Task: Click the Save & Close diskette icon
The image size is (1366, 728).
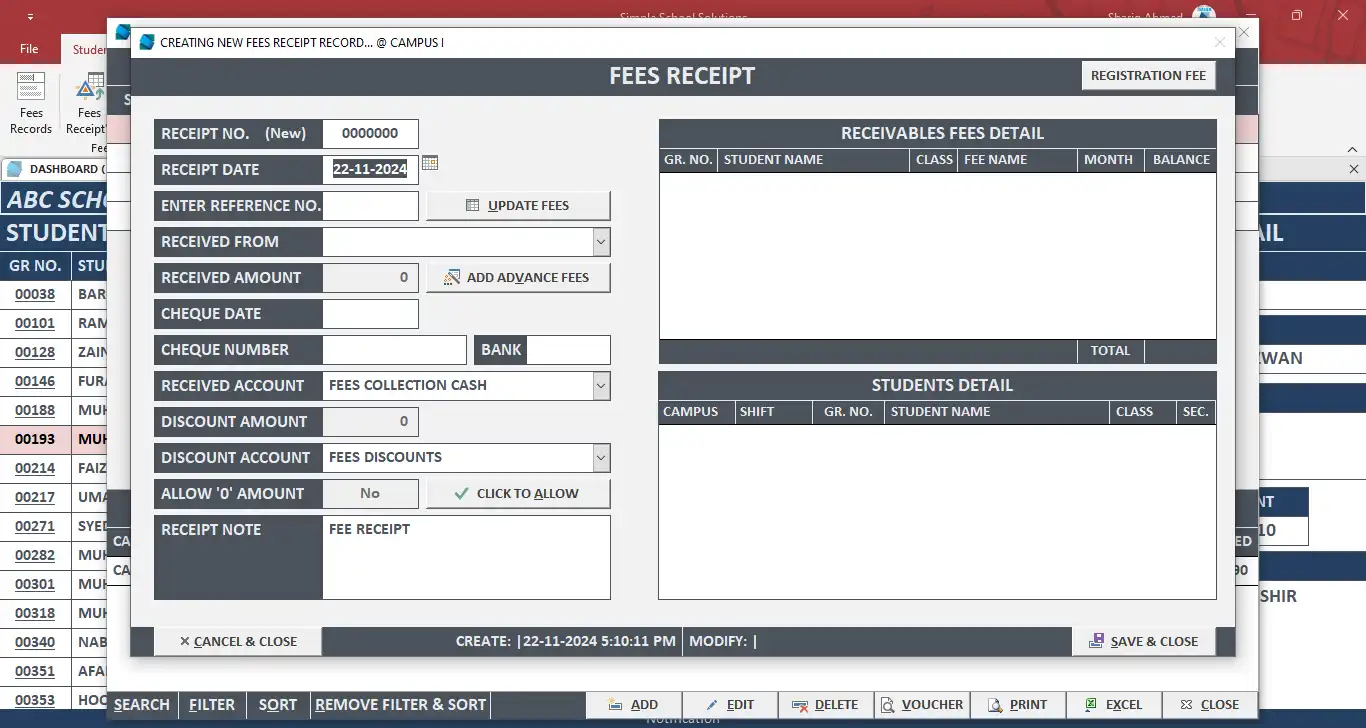Action: coord(1095,641)
